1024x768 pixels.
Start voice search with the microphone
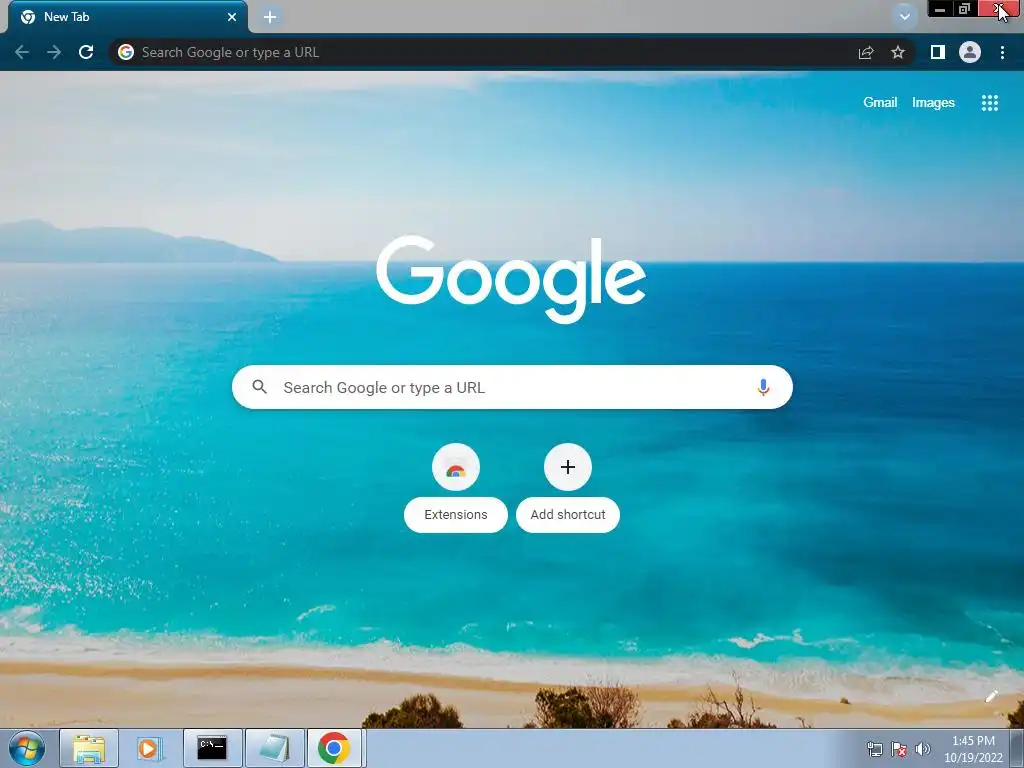[x=763, y=387]
